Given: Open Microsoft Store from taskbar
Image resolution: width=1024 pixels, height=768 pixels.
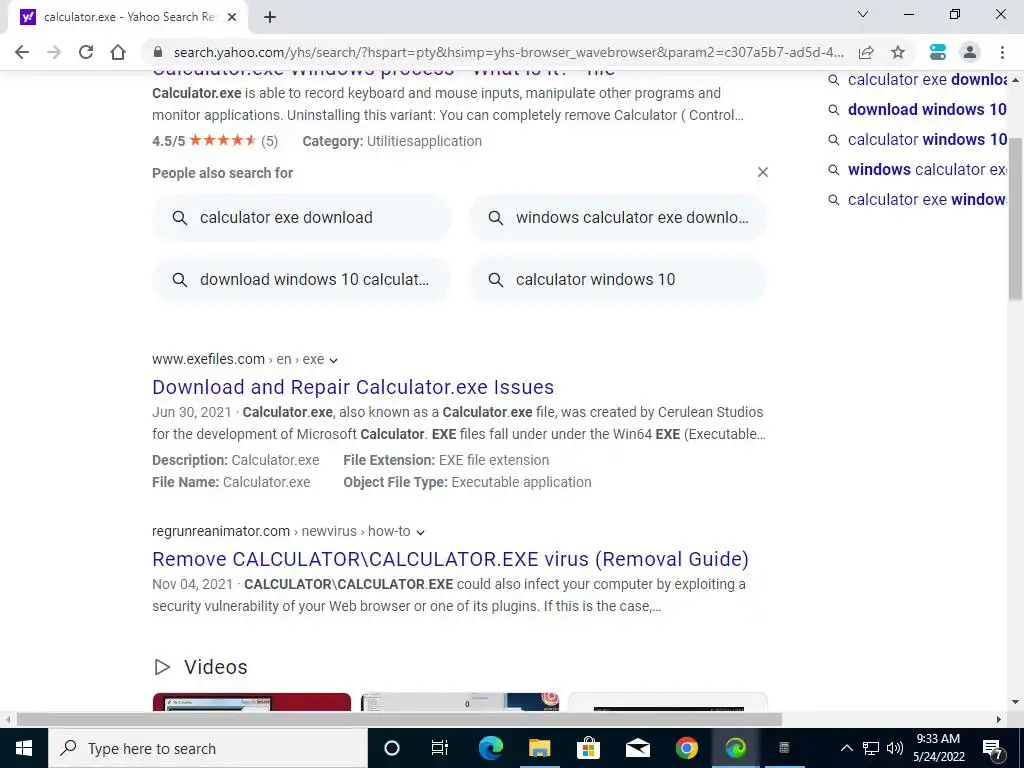Looking at the screenshot, I should tap(588, 748).
